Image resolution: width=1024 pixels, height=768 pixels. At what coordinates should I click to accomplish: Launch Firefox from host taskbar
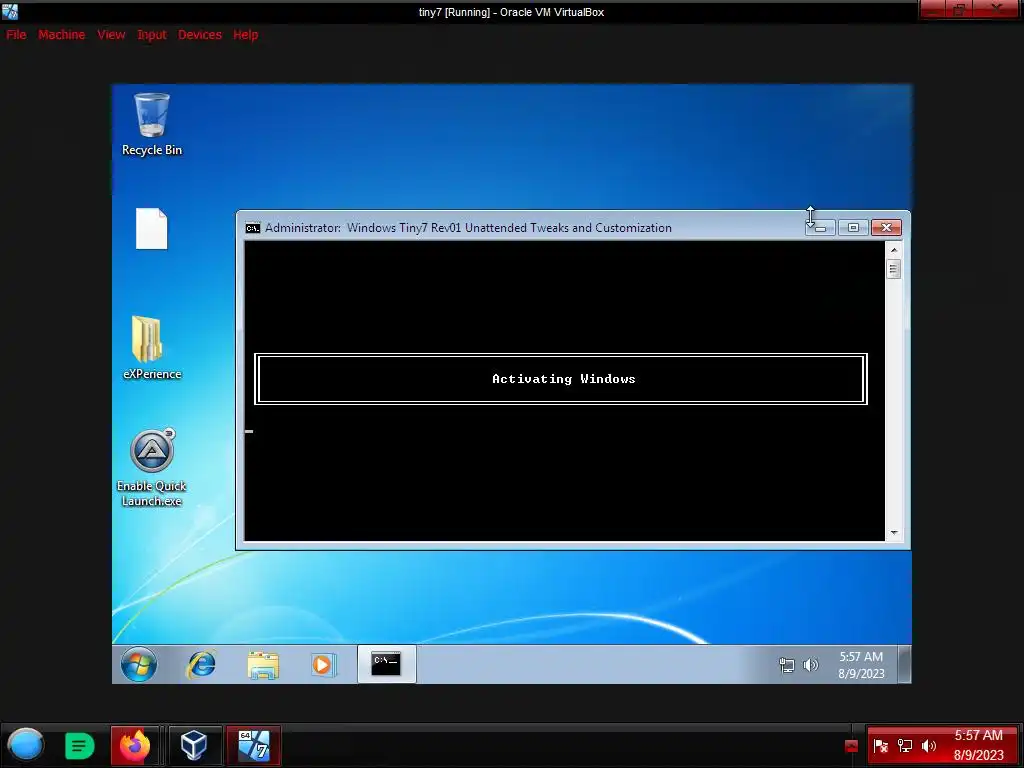[135, 745]
